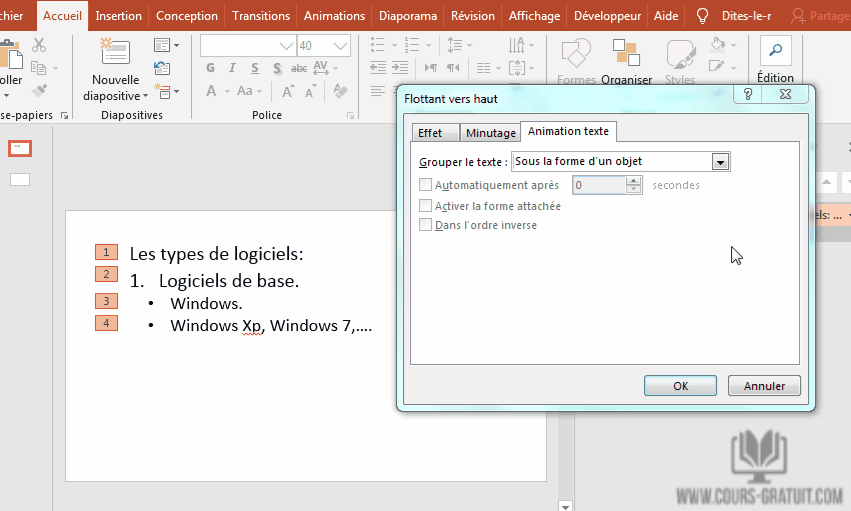Check the Activer la forme attachée checkbox

tap(426, 206)
